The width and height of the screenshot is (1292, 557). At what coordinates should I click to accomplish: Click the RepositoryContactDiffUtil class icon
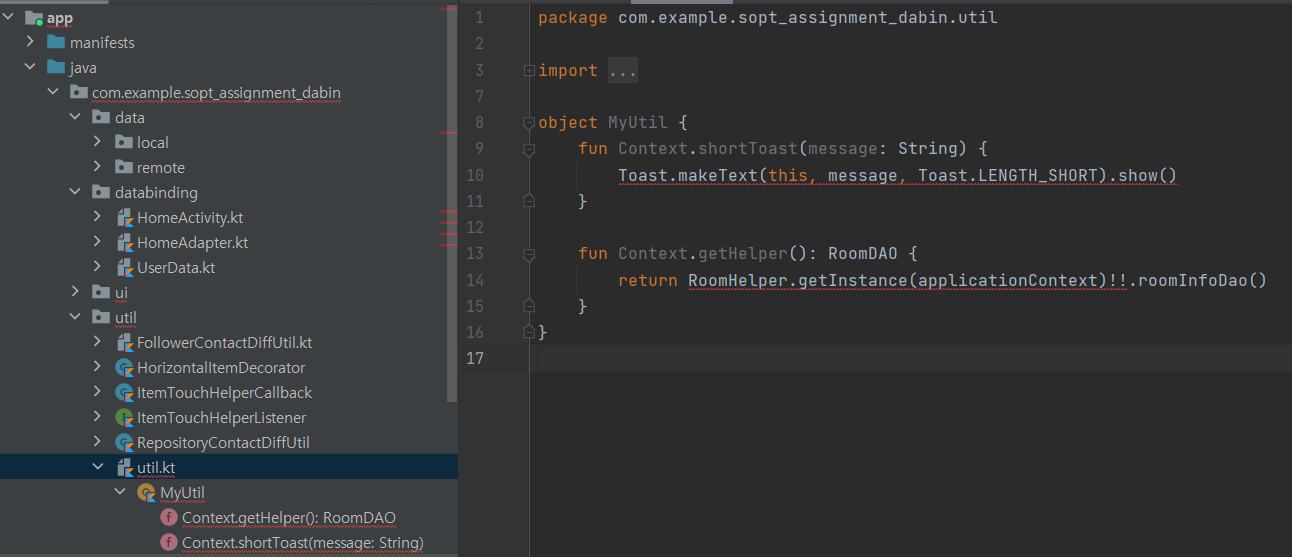pyautogui.click(x=124, y=442)
